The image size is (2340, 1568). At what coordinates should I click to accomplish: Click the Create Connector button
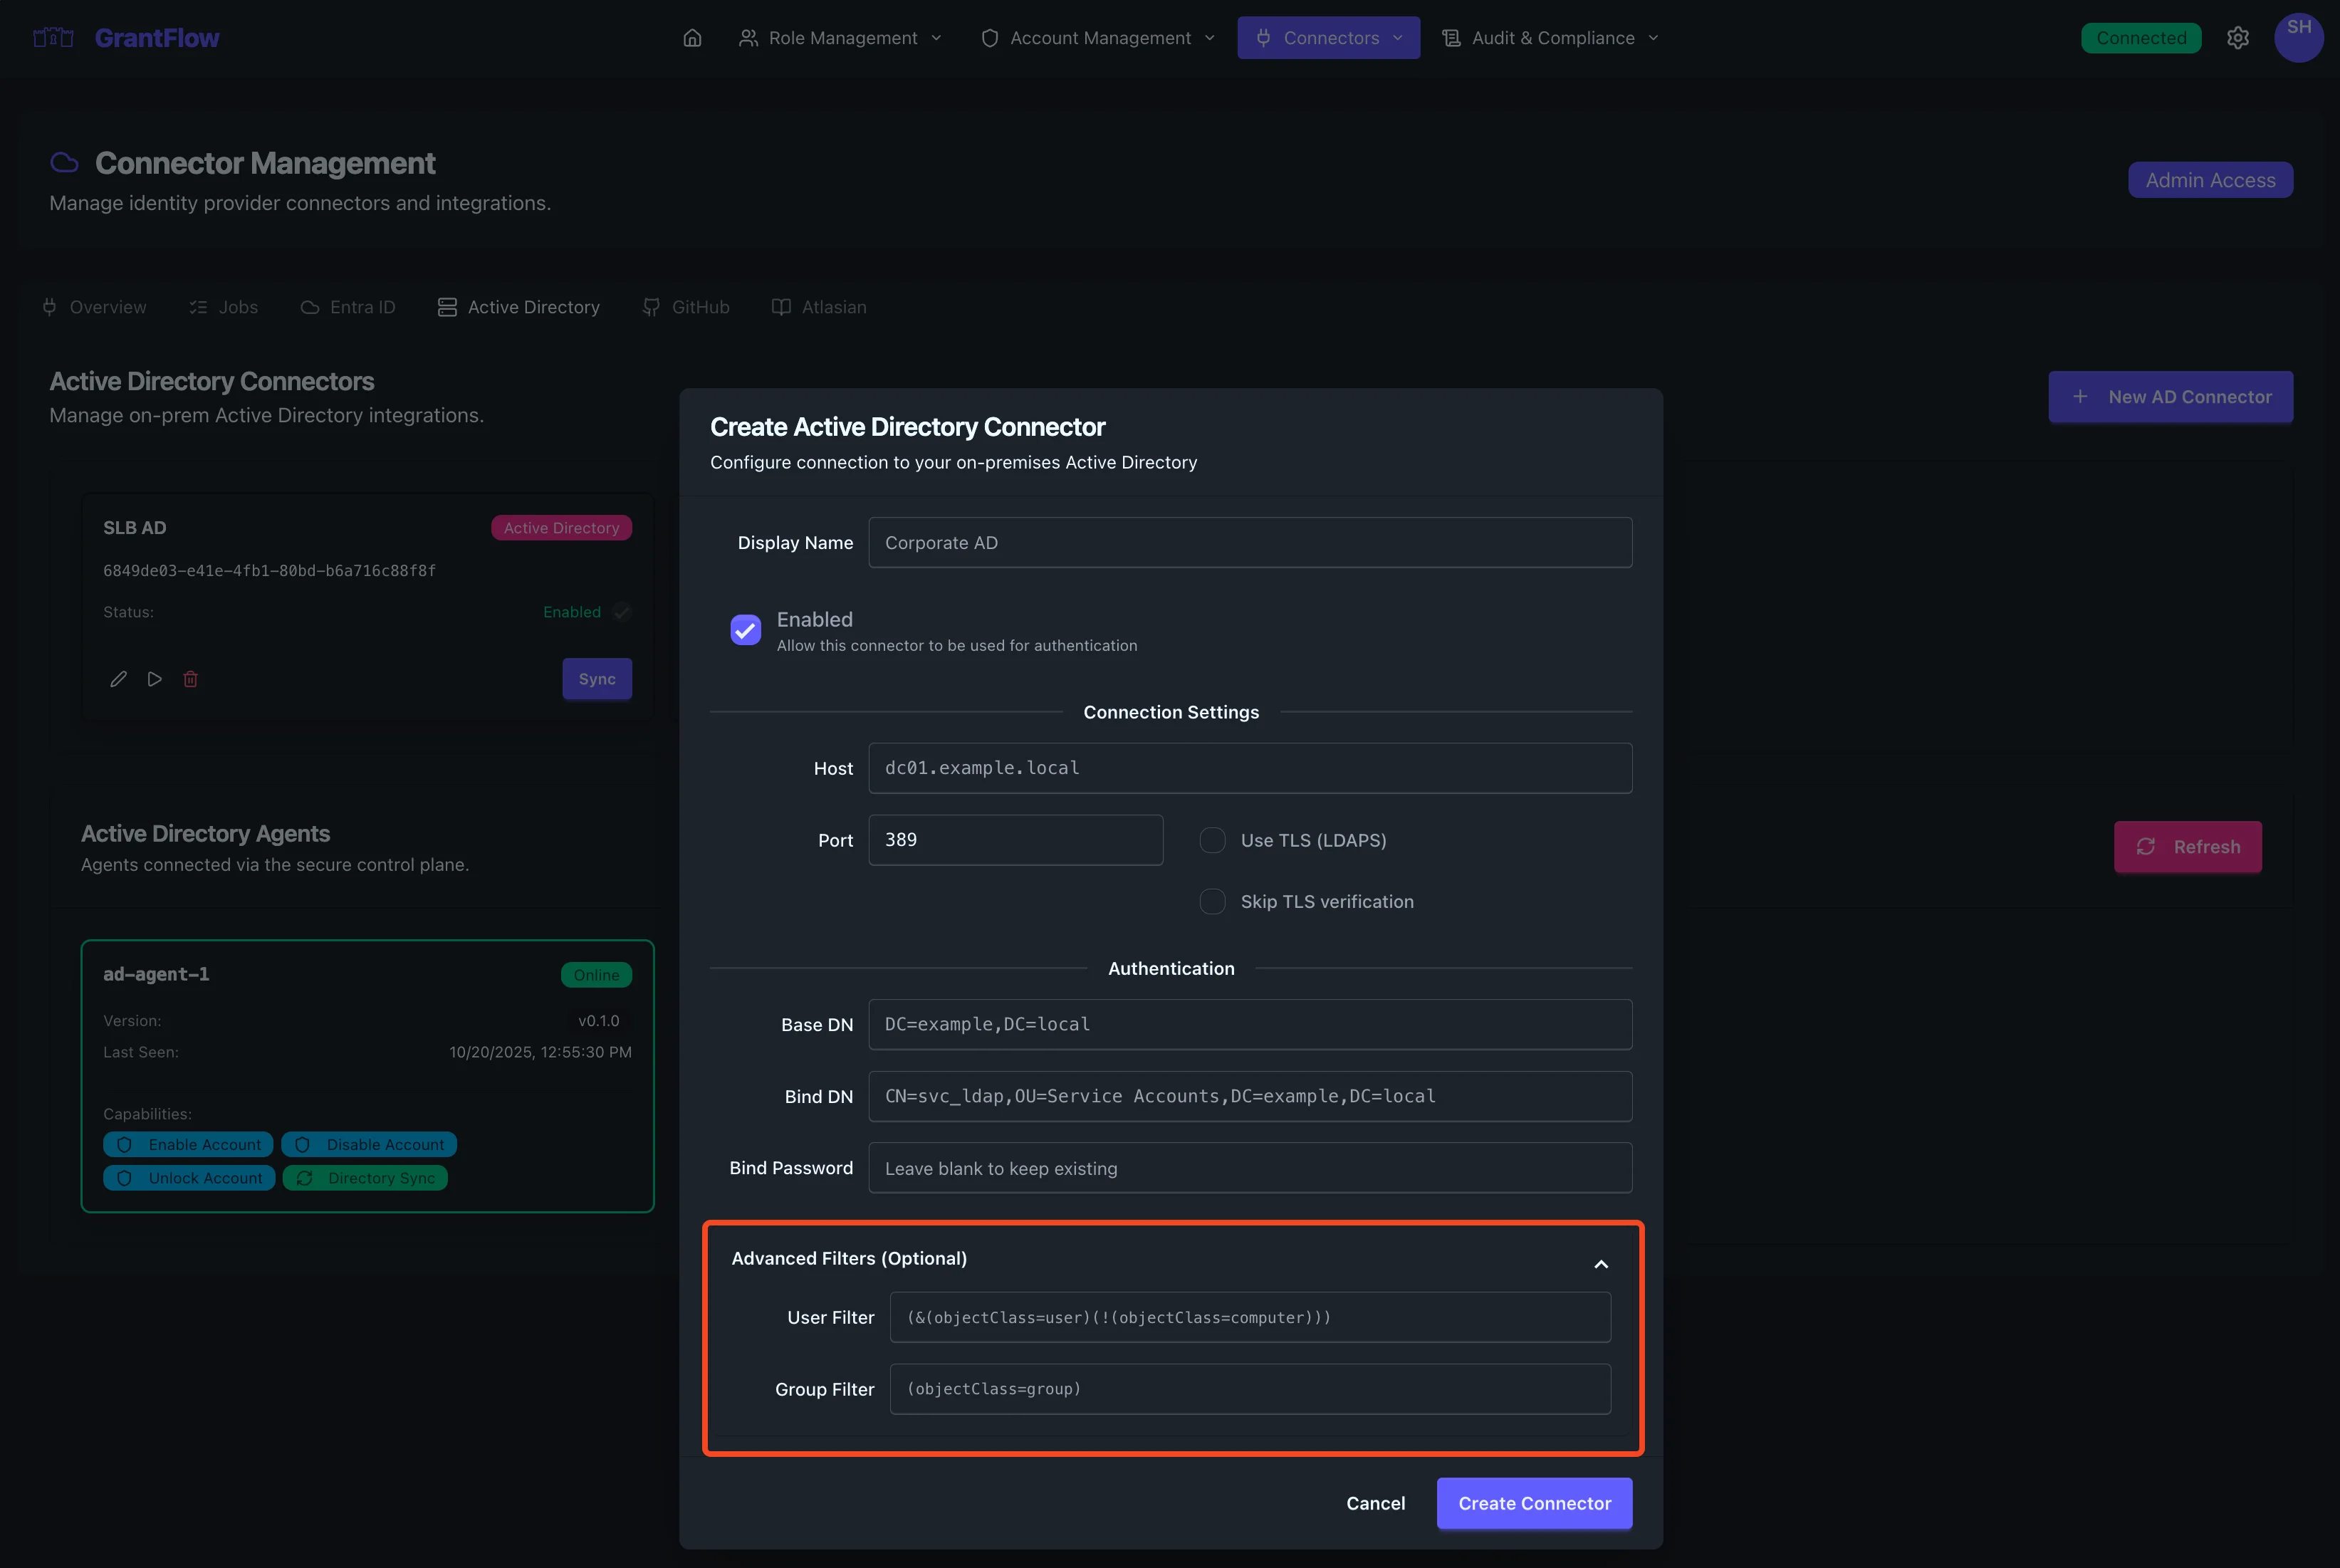1534,1503
